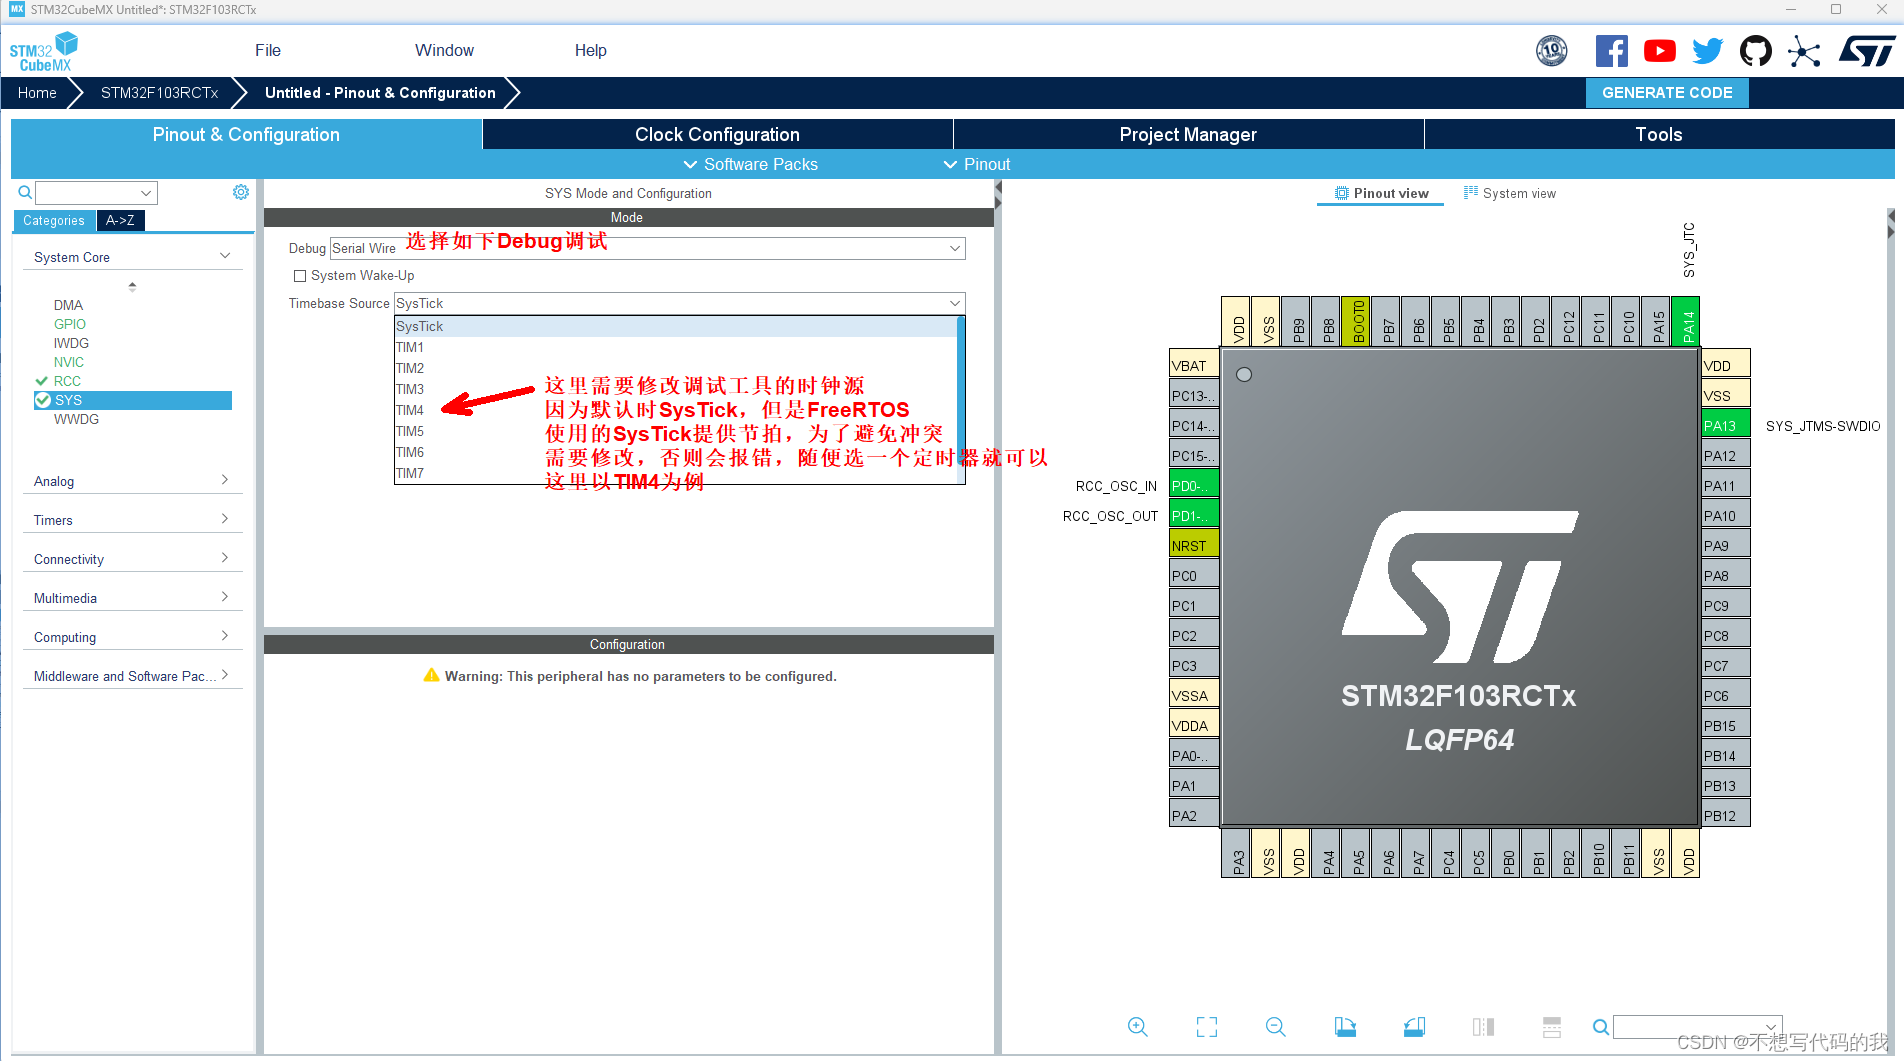Click the Untitled - Pinout & Configuration breadcrumb
1904x1061 pixels.
[380, 93]
